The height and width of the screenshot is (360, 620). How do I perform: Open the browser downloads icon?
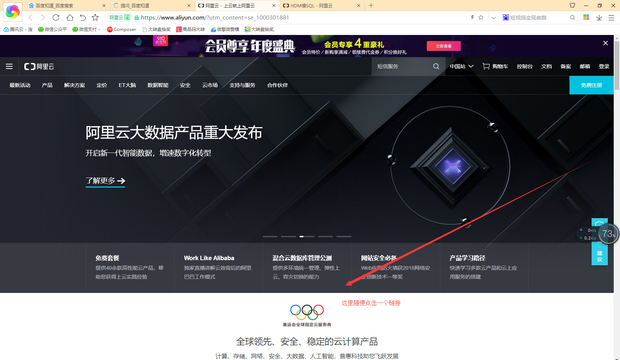(x=599, y=18)
